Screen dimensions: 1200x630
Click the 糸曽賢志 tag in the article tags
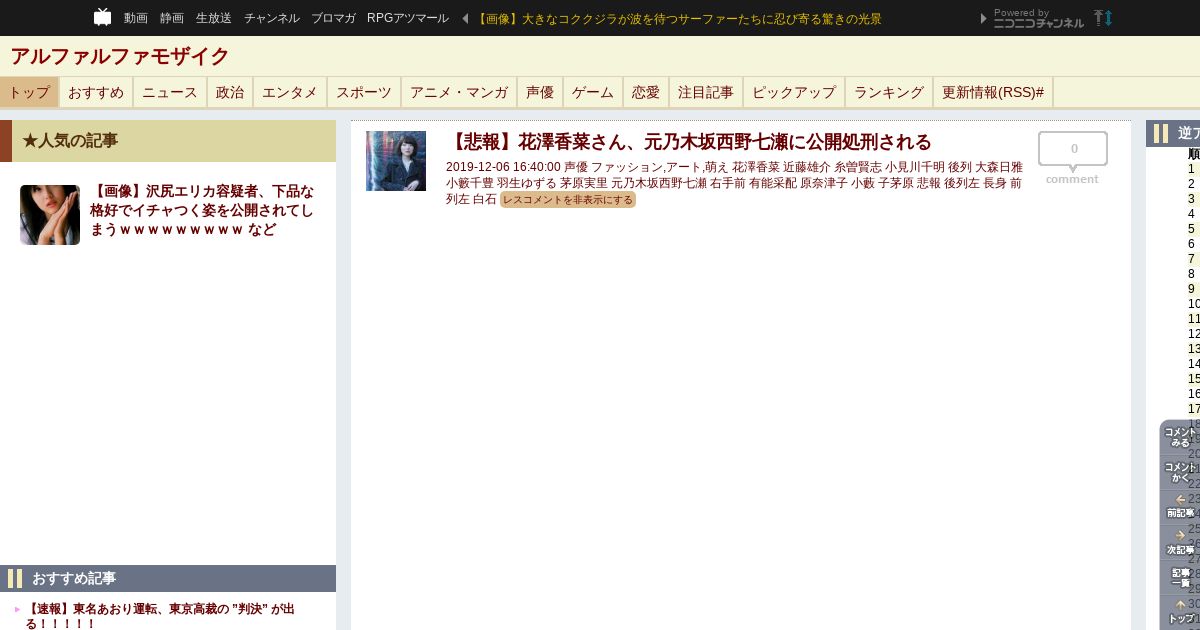click(x=857, y=167)
